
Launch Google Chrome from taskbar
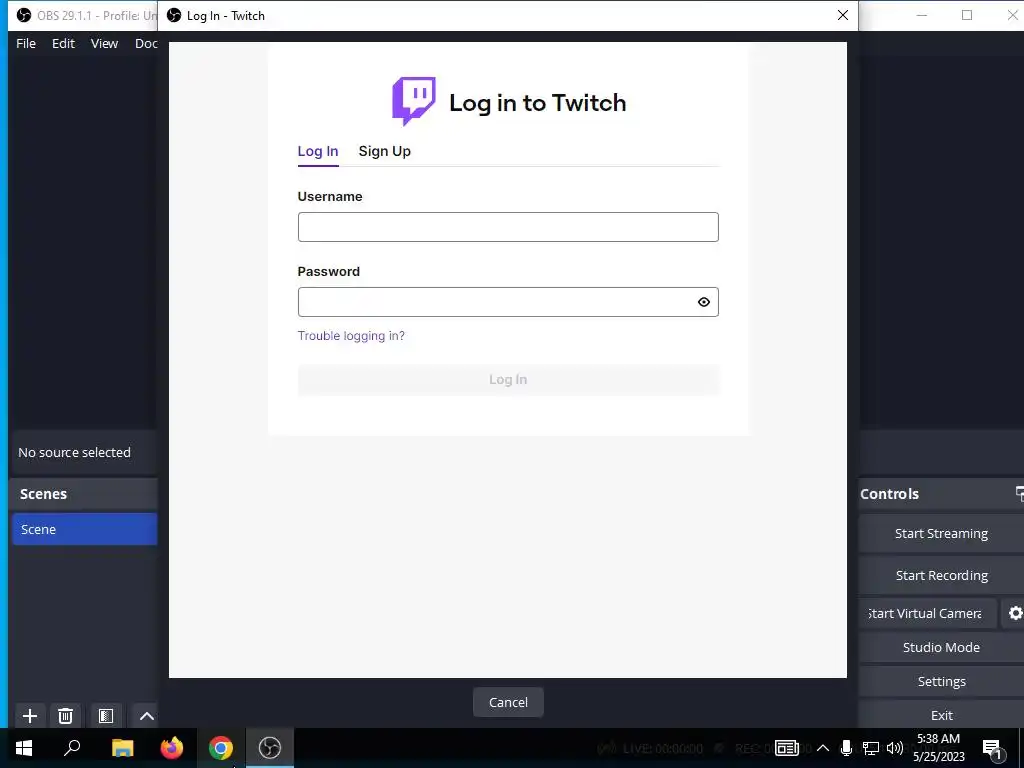click(221, 748)
